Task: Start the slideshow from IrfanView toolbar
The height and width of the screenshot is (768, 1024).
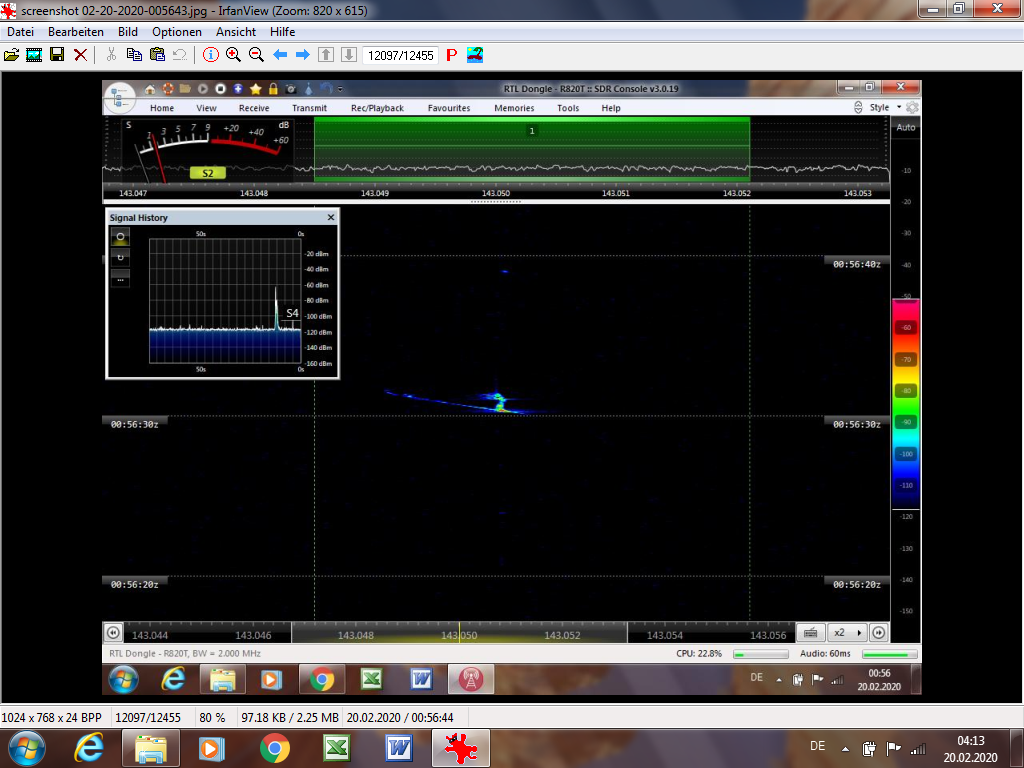Action: [x=34, y=55]
